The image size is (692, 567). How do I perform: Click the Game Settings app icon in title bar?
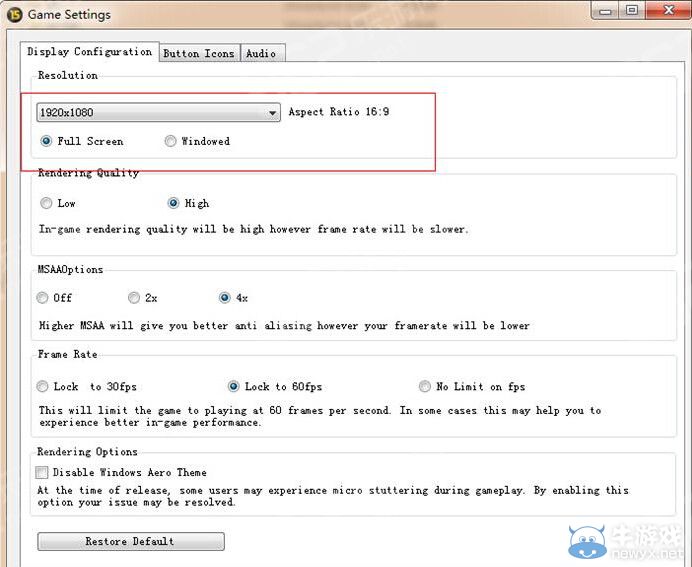click(x=15, y=14)
